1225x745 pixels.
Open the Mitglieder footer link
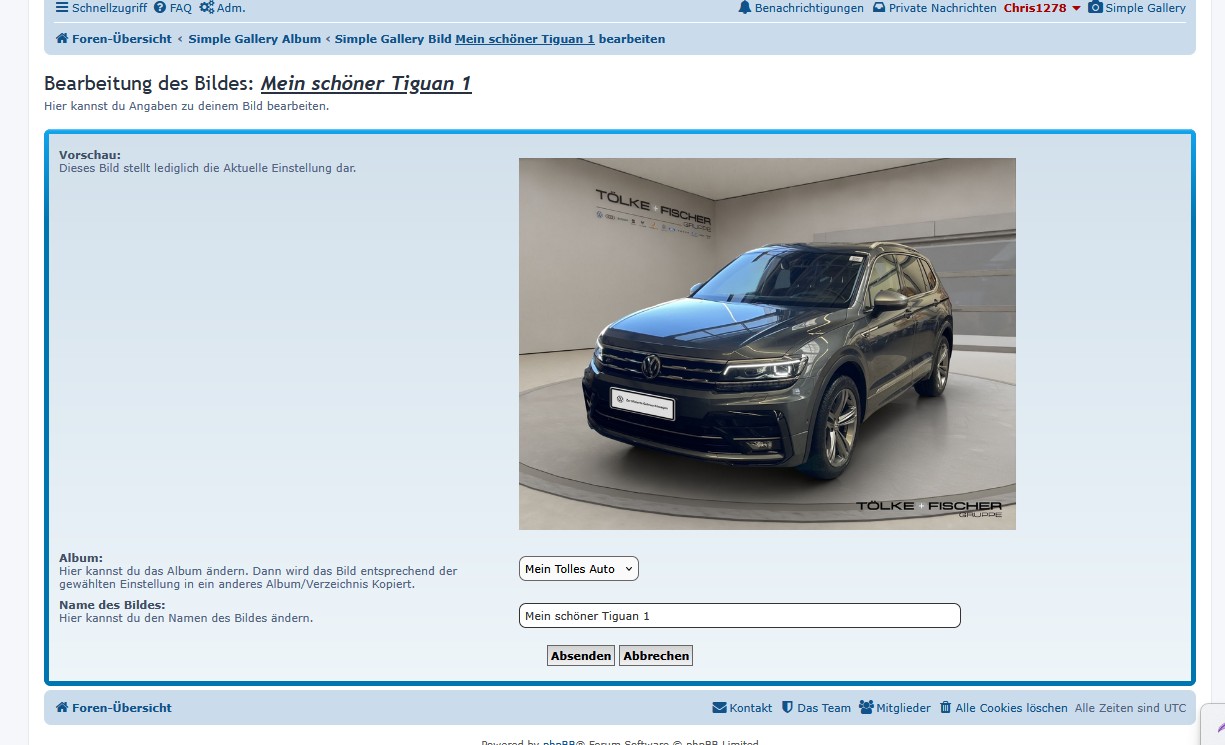click(x=904, y=708)
